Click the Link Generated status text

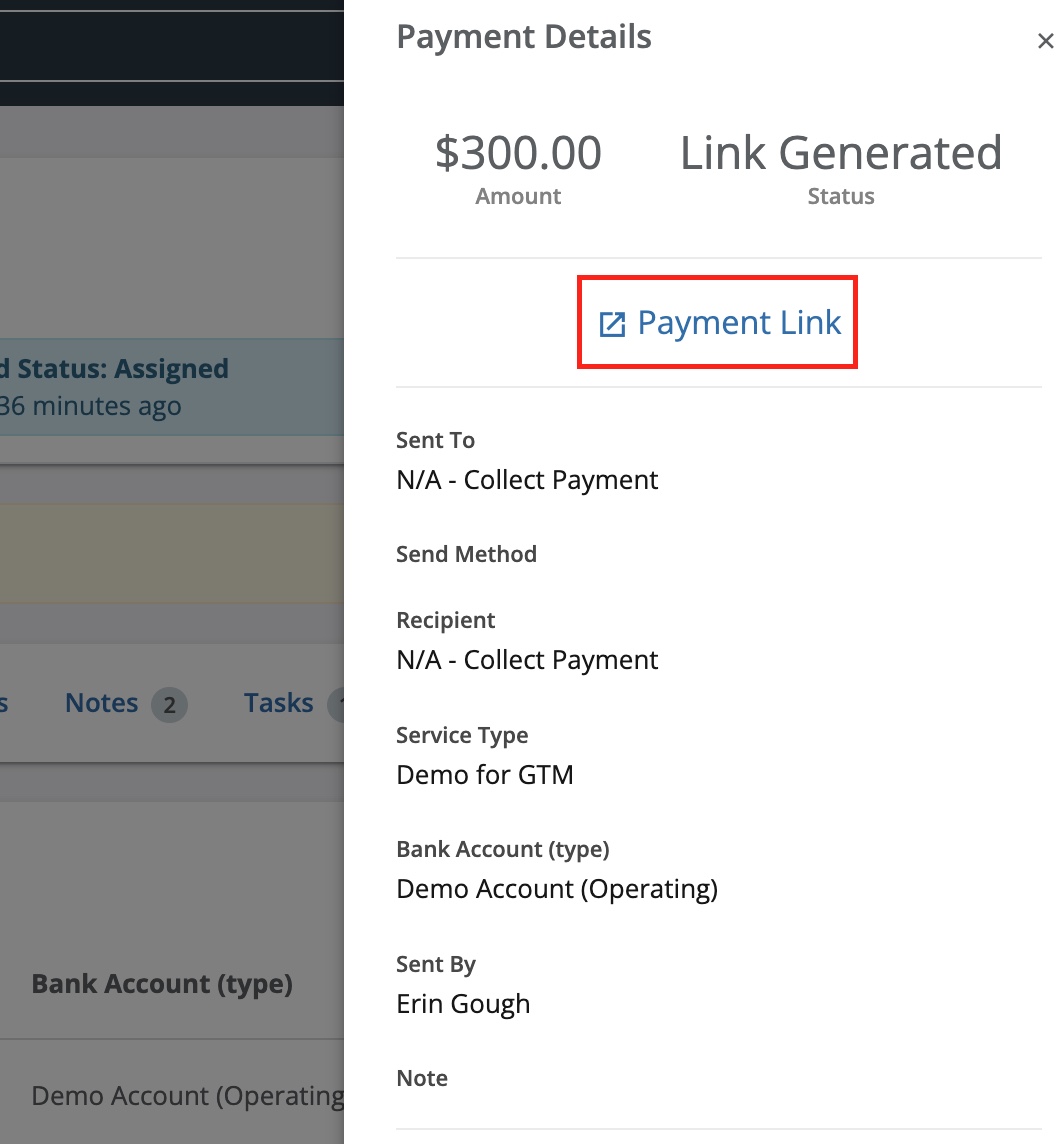(x=841, y=153)
